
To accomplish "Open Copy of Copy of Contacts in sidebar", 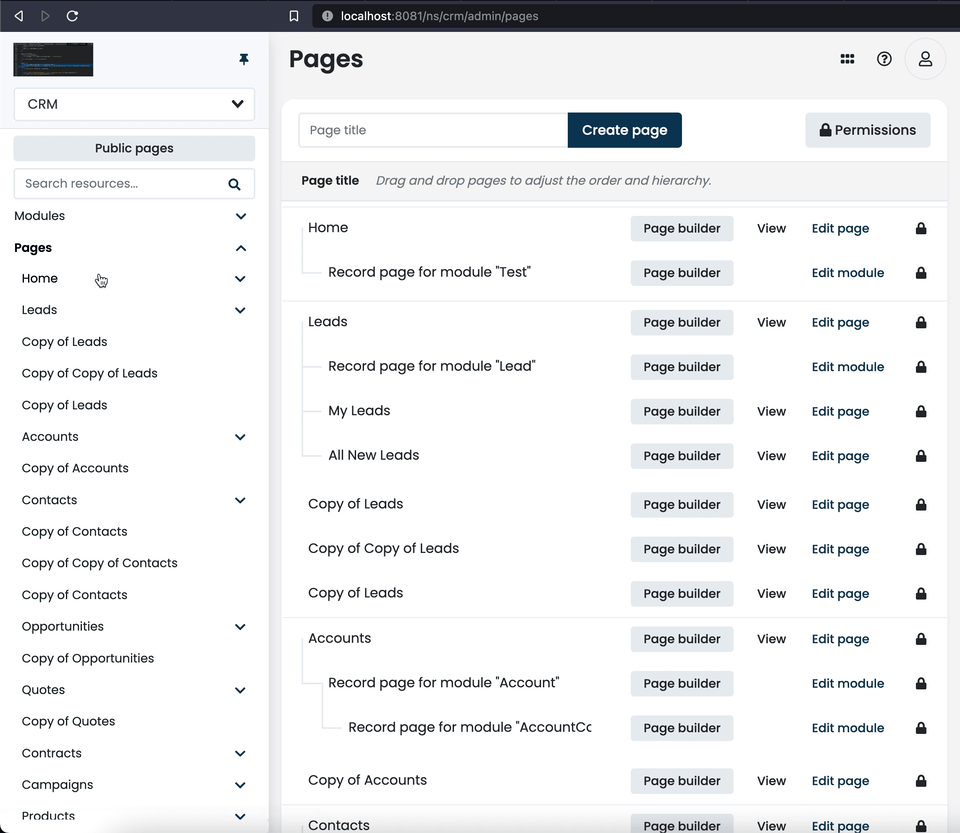I will (100, 563).
